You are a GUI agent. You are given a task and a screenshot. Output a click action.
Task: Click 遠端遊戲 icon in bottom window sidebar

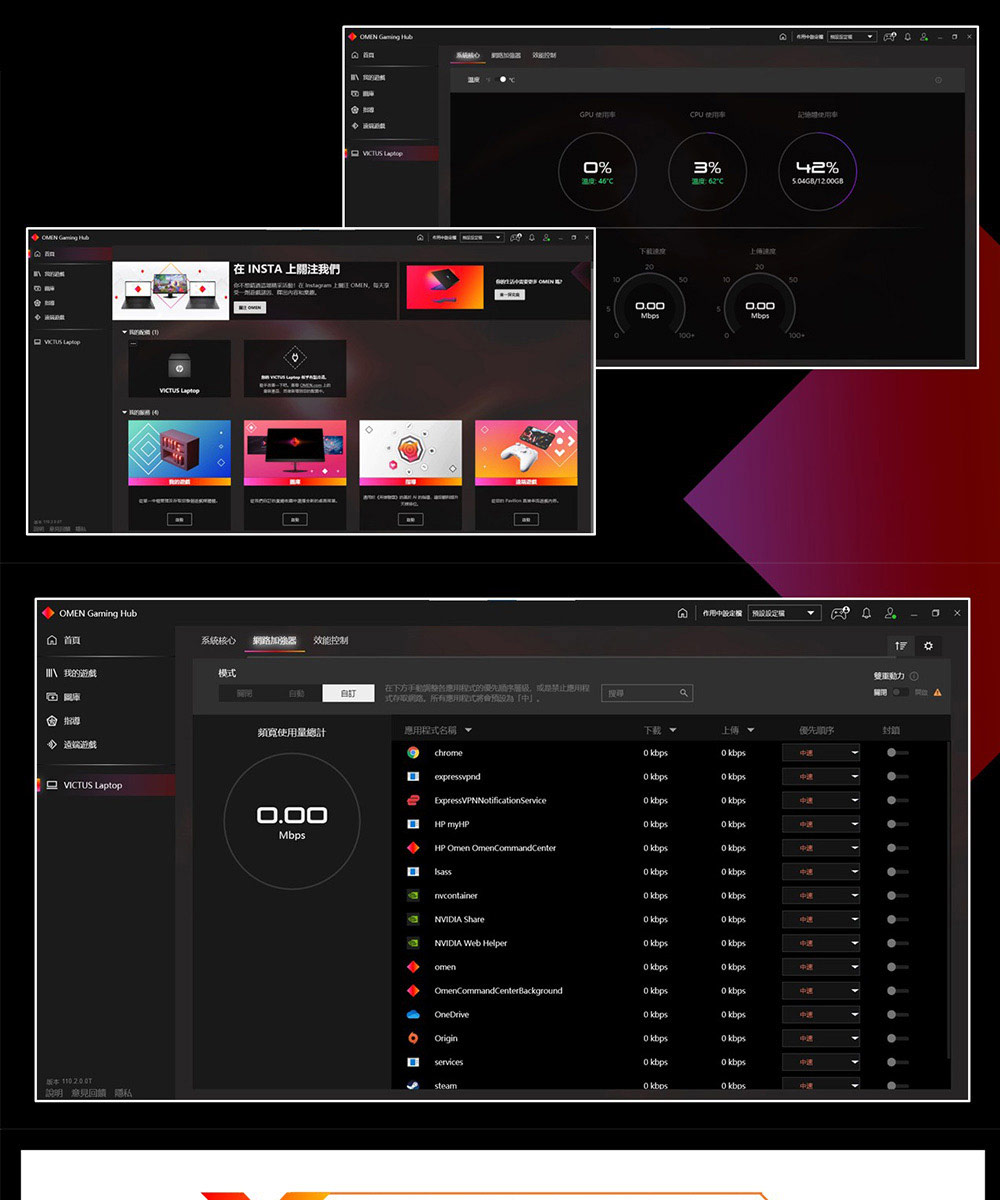tap(51, 745)
